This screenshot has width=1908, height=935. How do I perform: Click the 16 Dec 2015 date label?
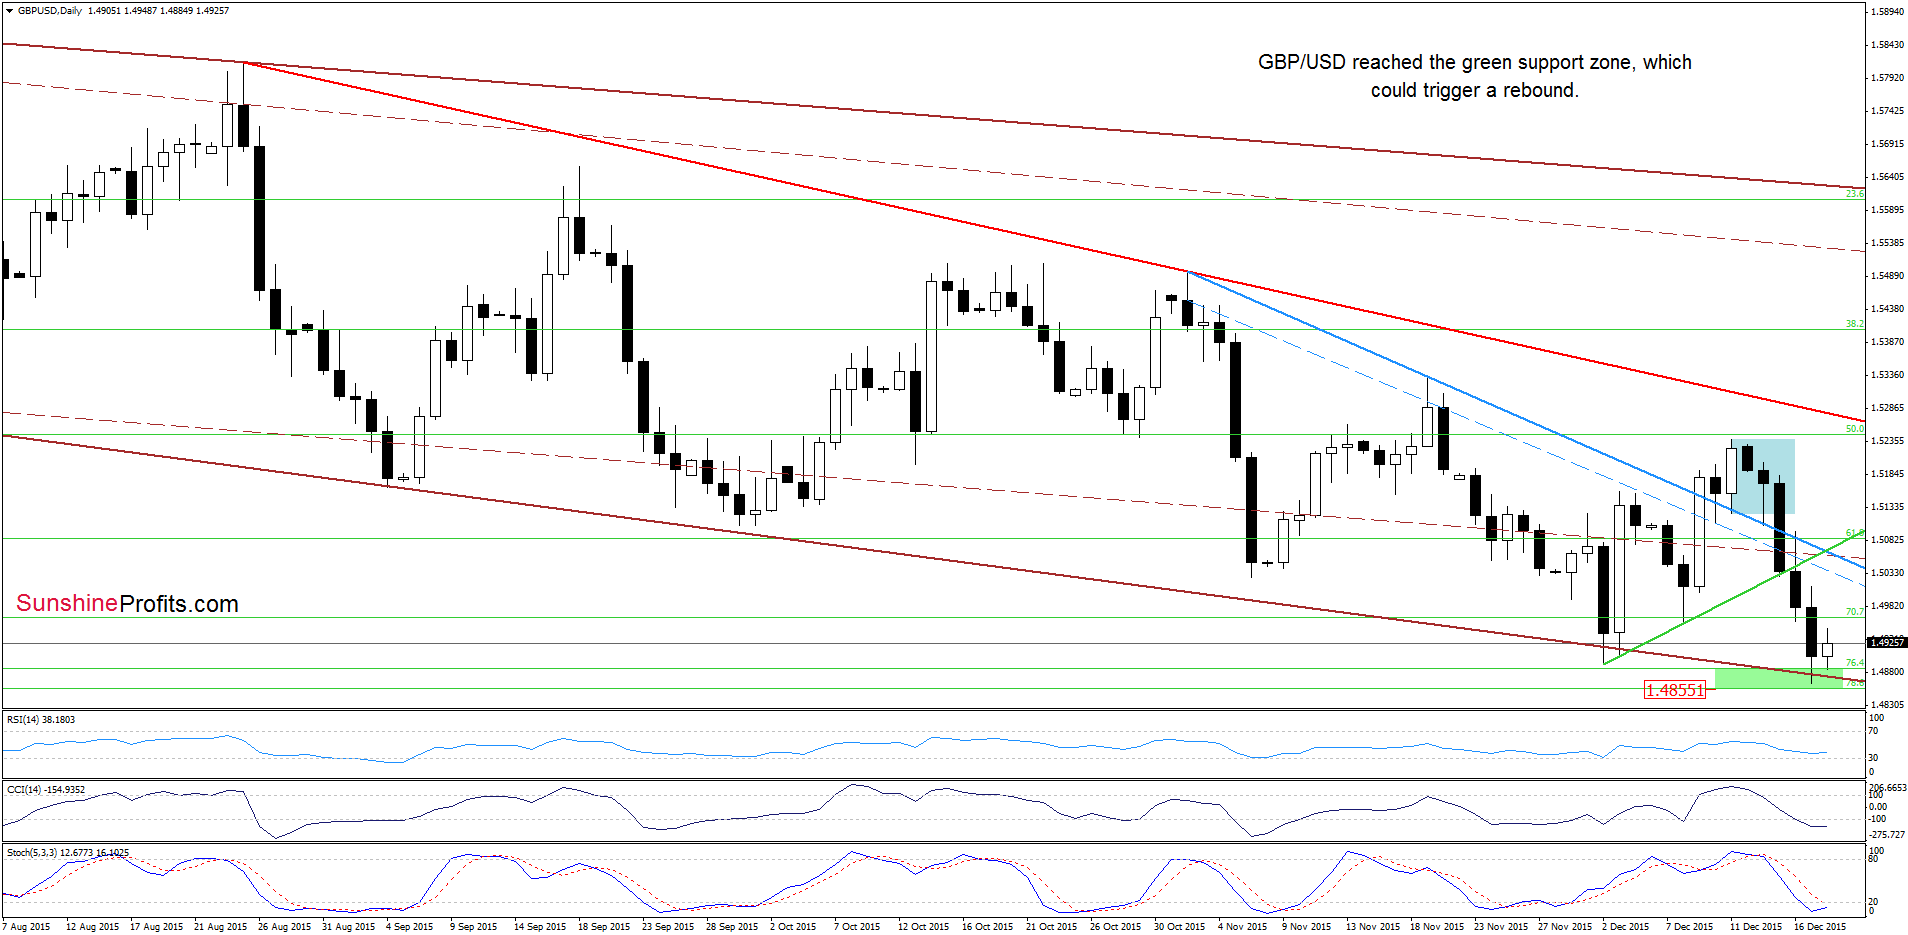[x=1820, y=927]
